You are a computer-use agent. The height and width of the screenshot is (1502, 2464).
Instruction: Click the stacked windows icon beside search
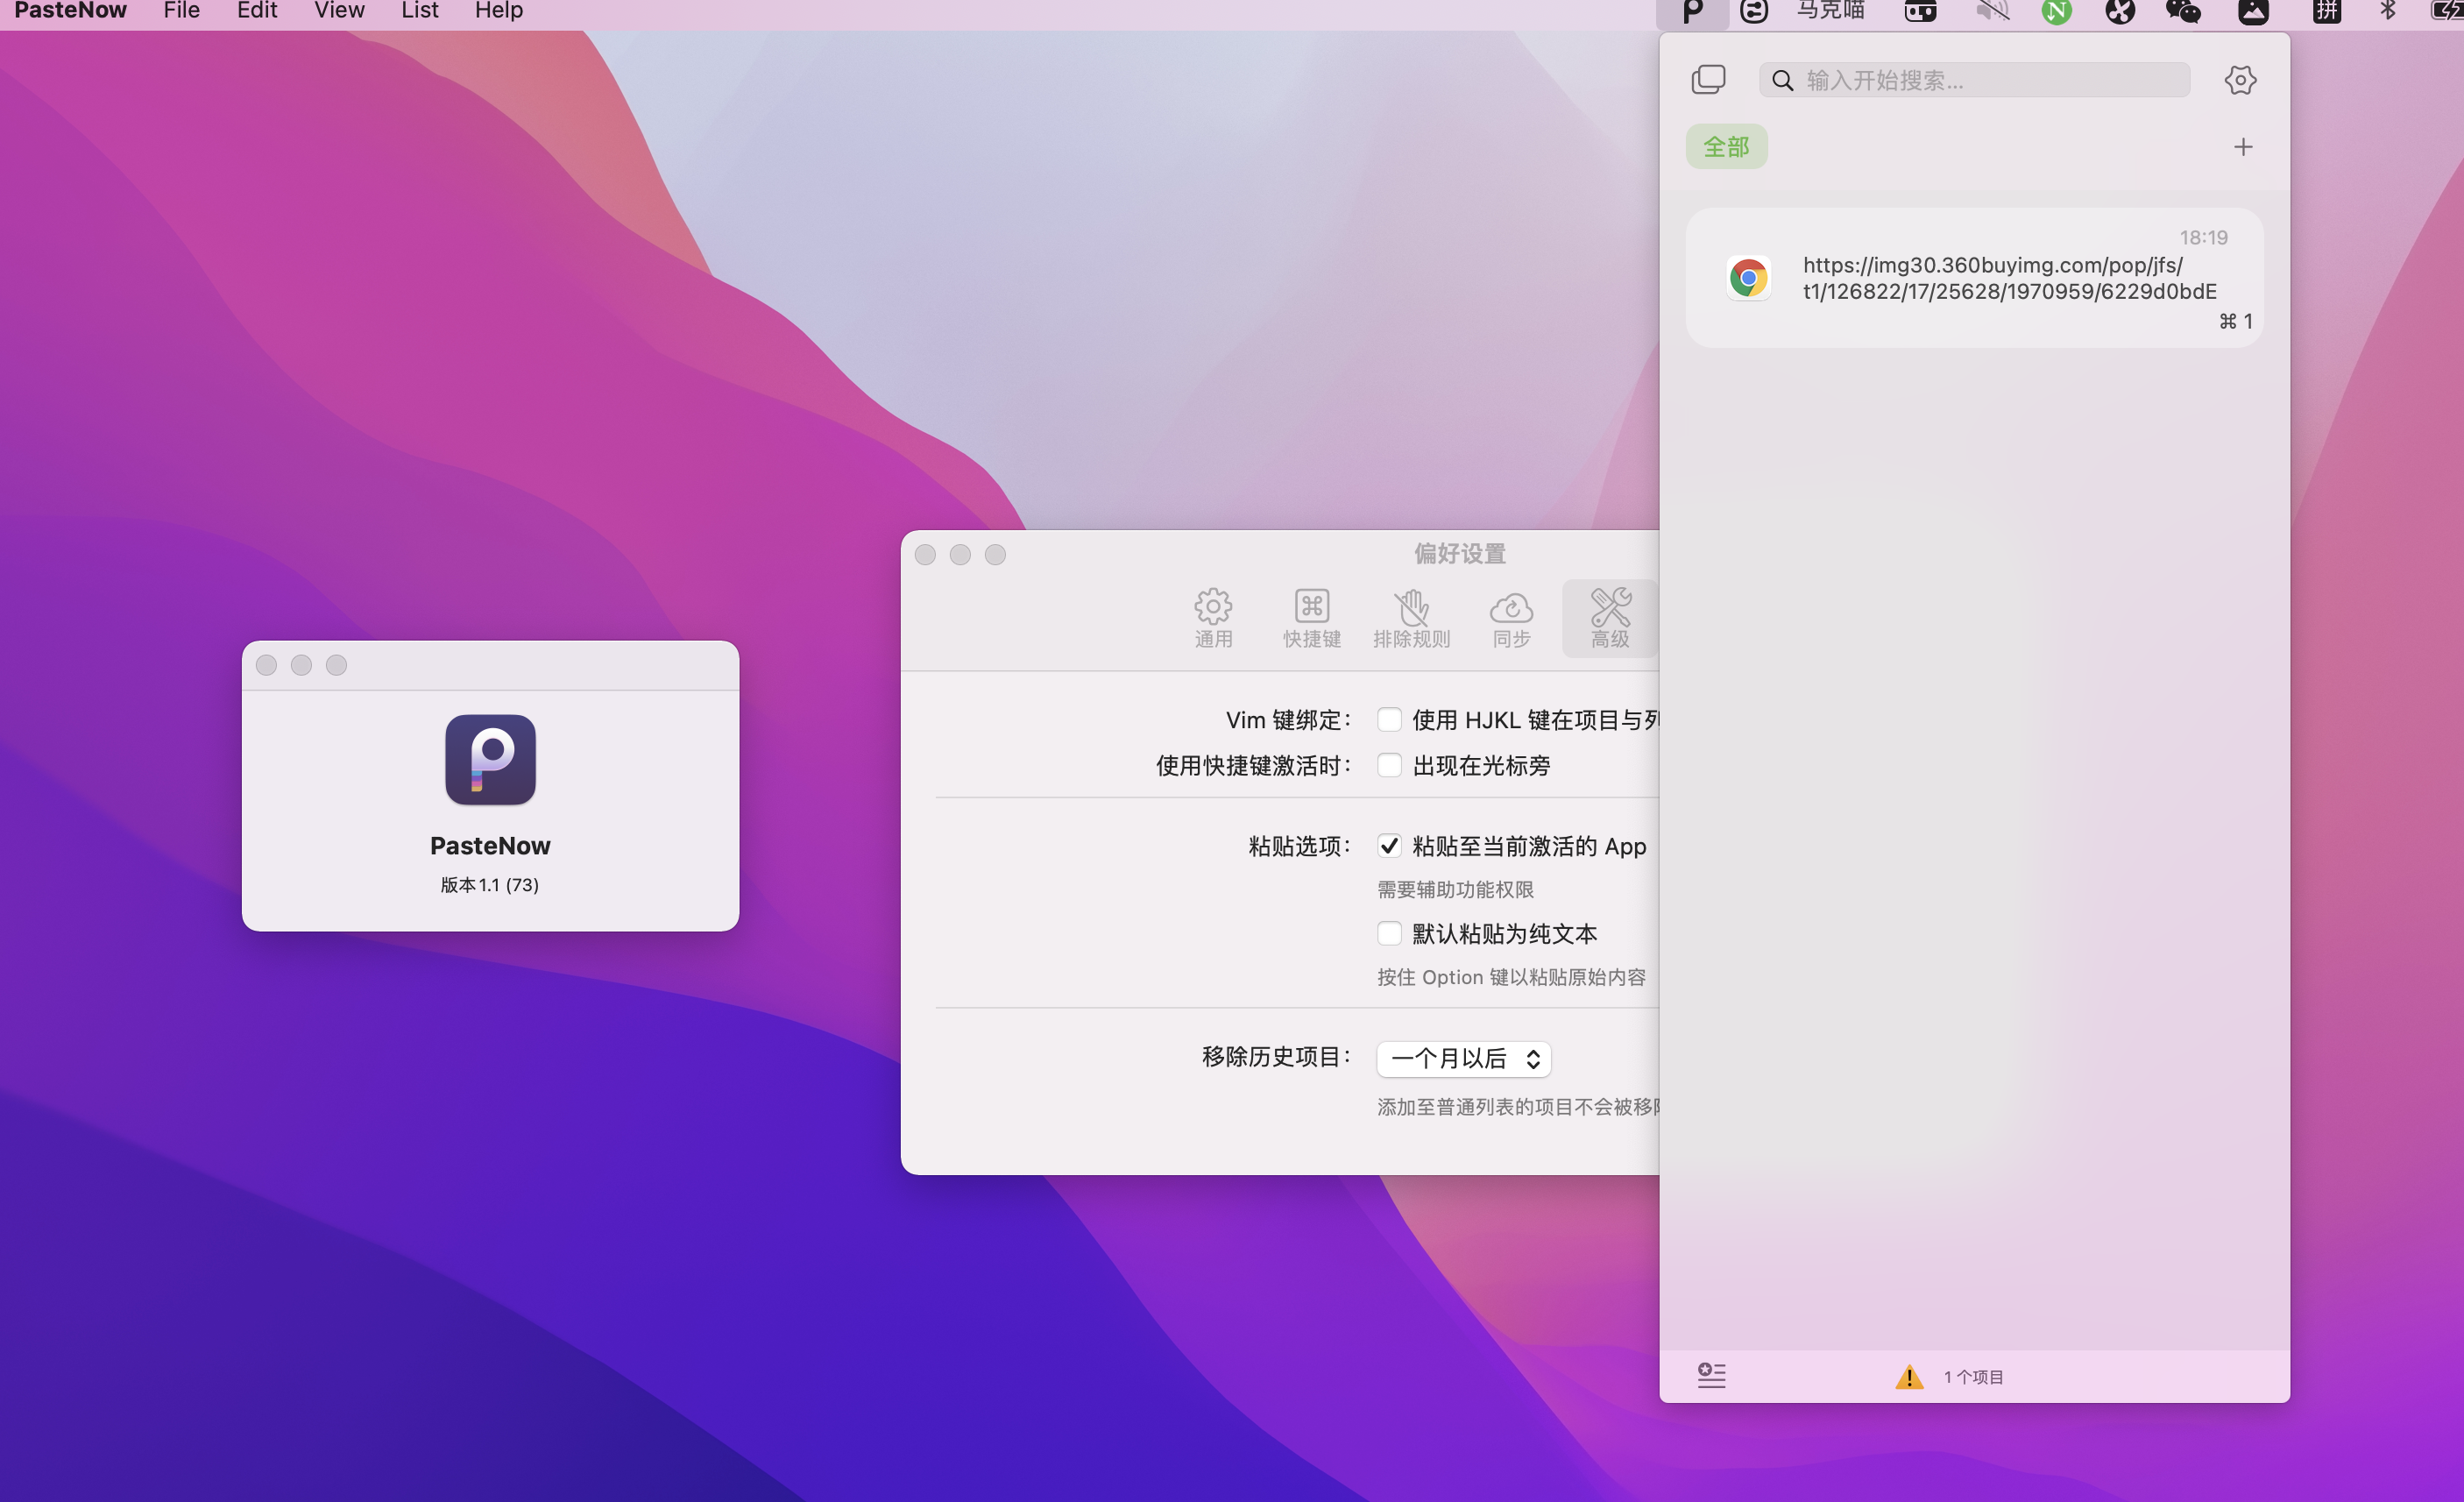[1708, 80]
